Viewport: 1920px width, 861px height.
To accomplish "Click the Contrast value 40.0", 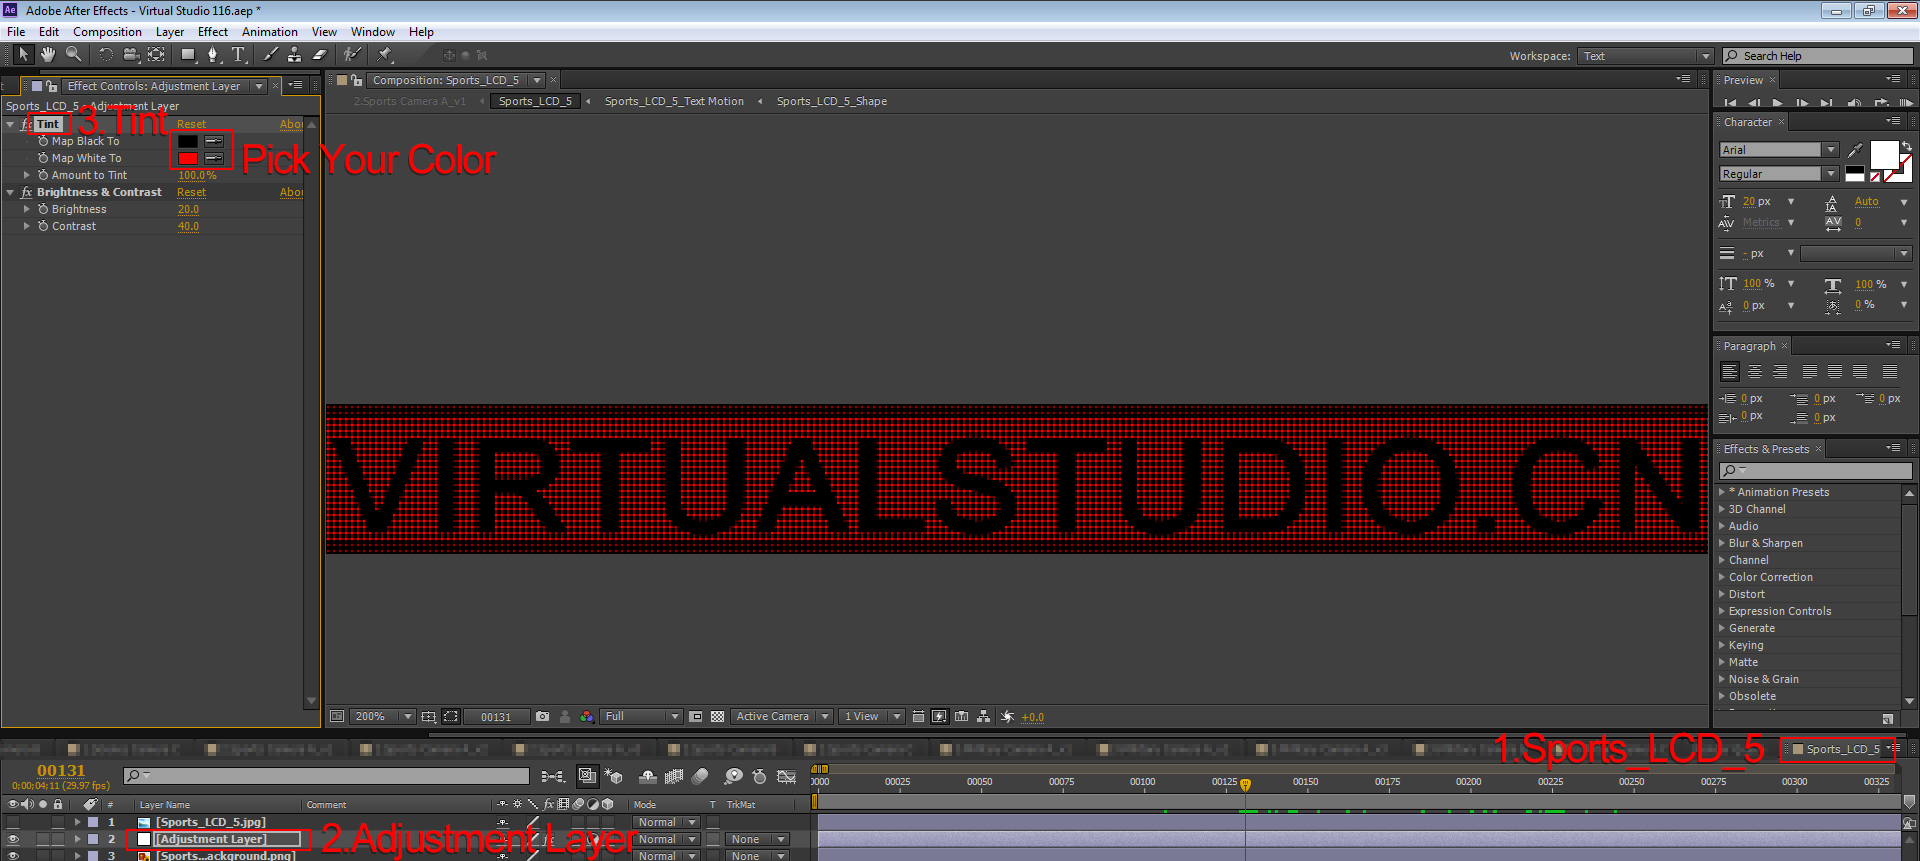I will click(188, 226).
